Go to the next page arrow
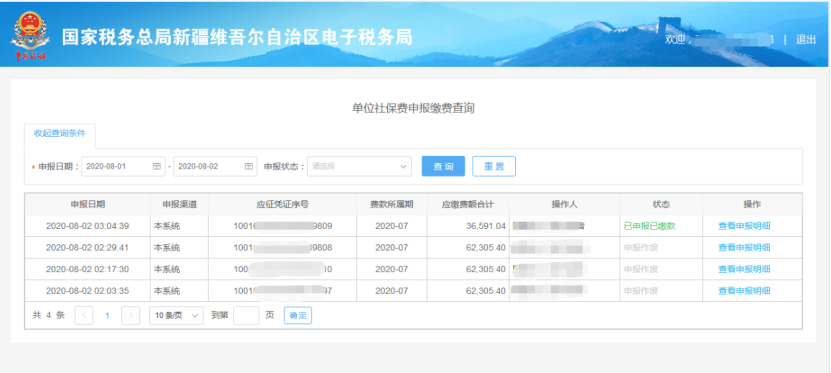Viewport: 831px width, 373px height. 130,315
